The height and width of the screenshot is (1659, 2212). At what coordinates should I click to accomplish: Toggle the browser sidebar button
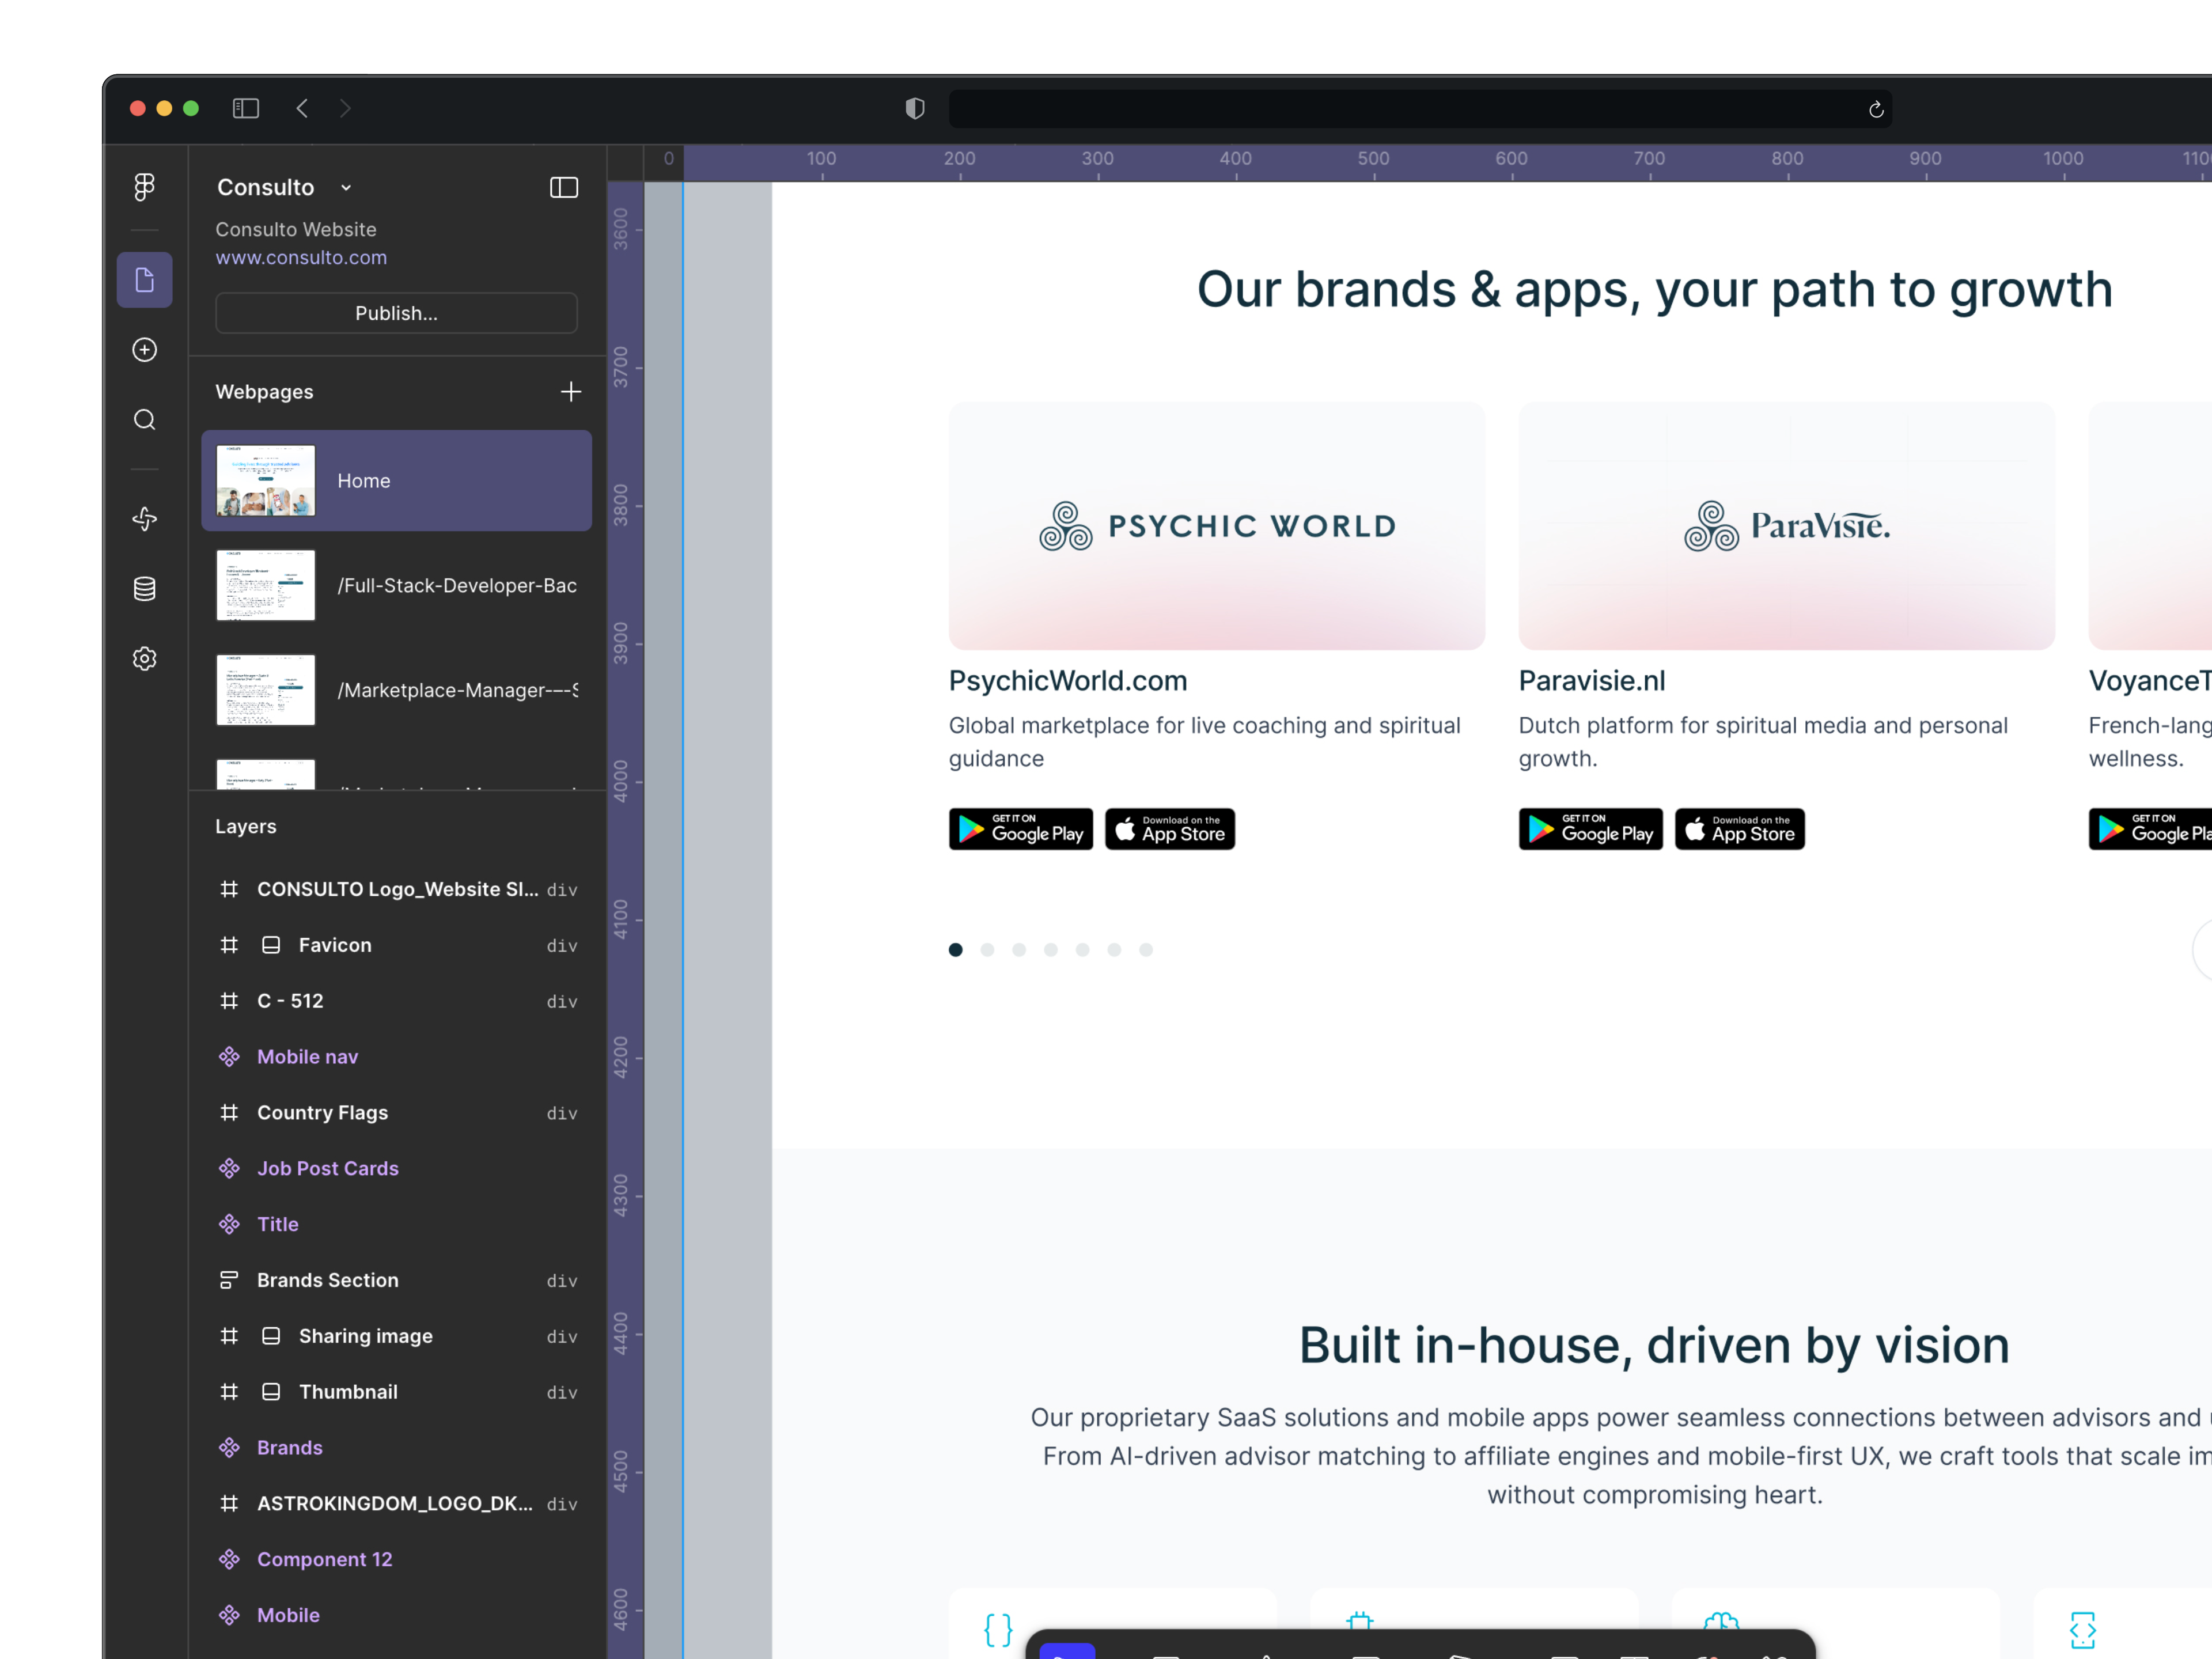click(246, 108)
